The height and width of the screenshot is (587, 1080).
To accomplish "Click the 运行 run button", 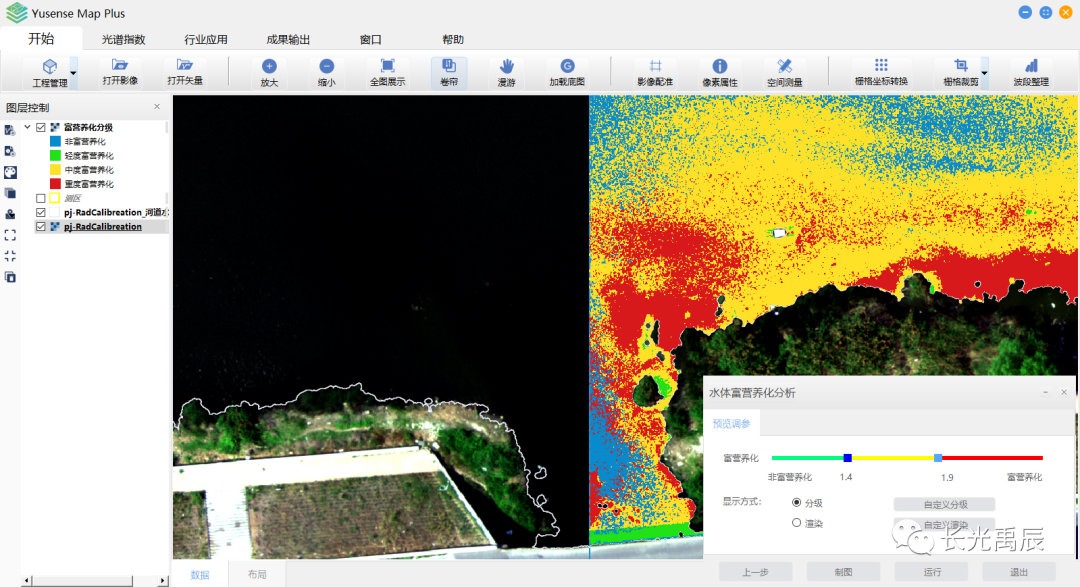I will tap(932, 572).
